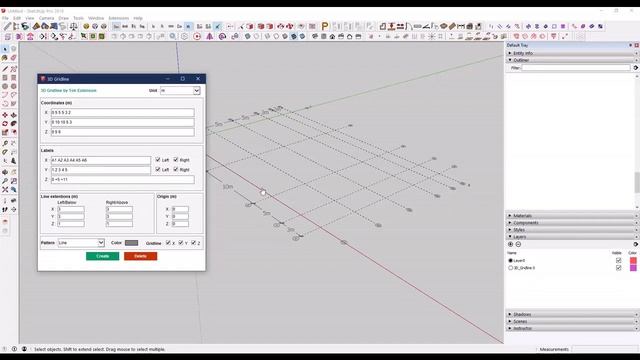
Task: Expand the Shadows panel
Action: [571, 314]
